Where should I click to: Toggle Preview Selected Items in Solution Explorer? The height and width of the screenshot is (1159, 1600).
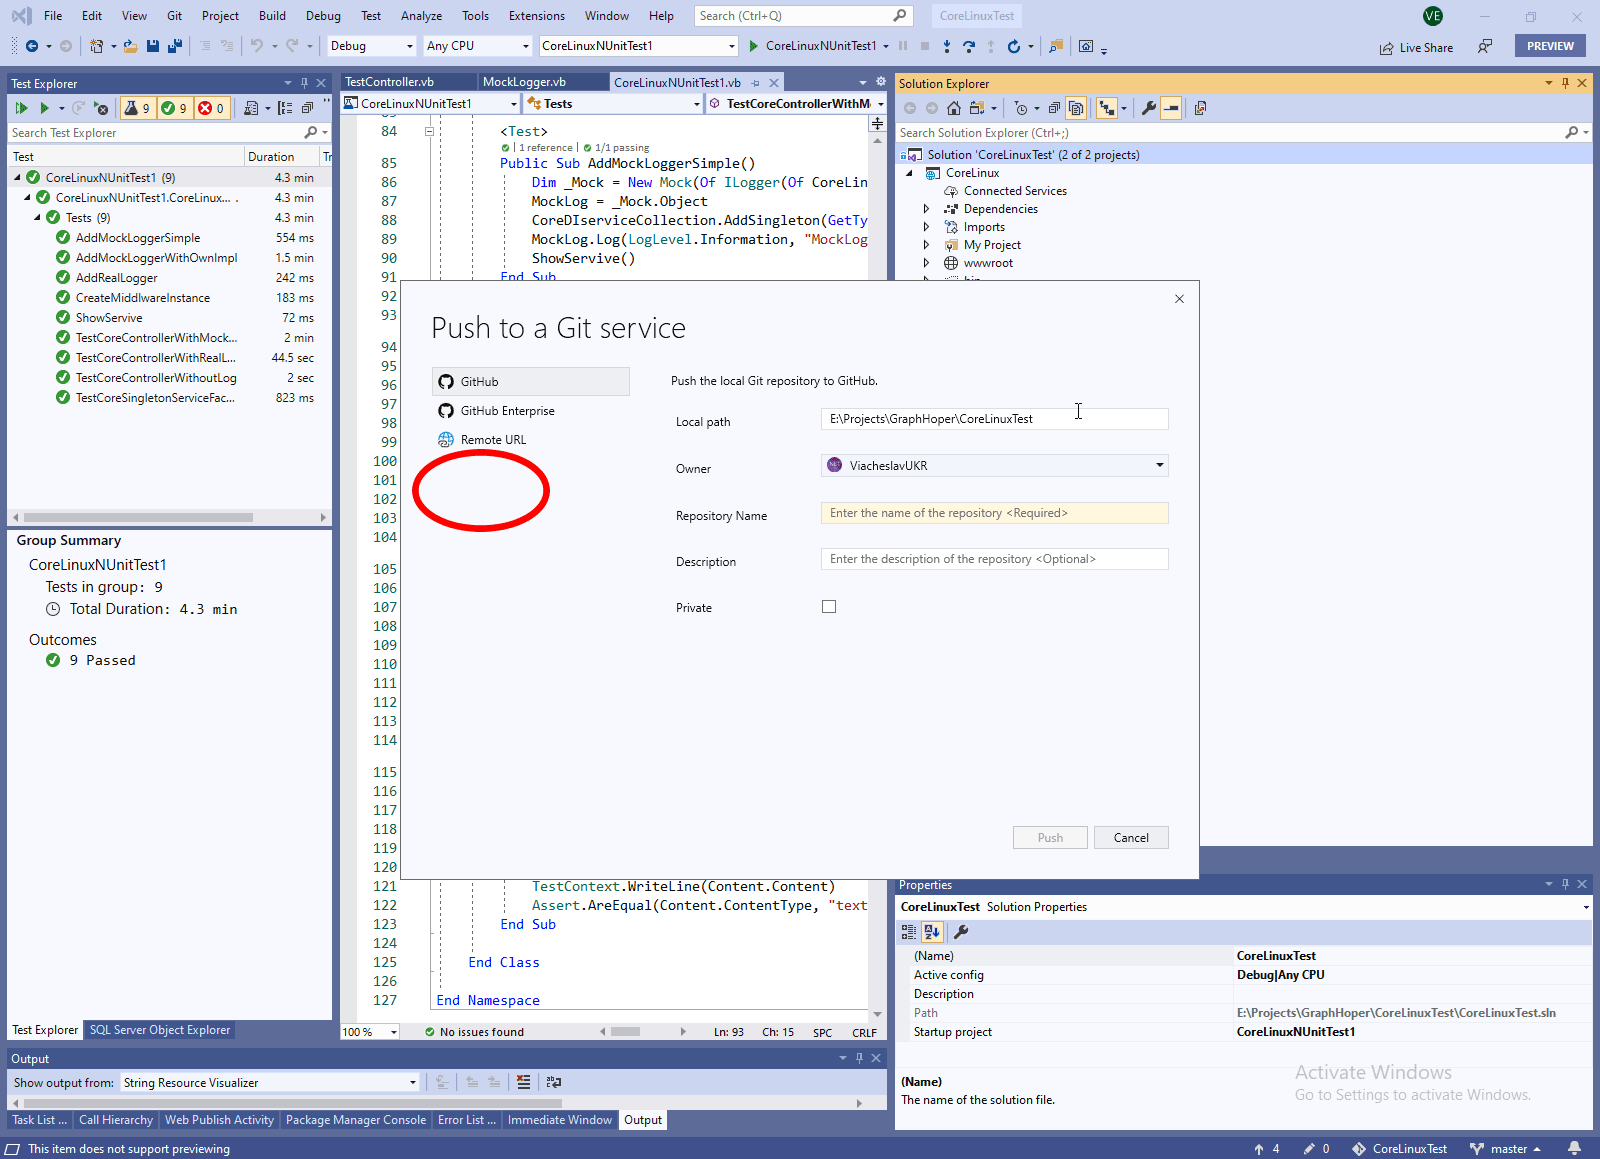click(x=1171, y=108)
